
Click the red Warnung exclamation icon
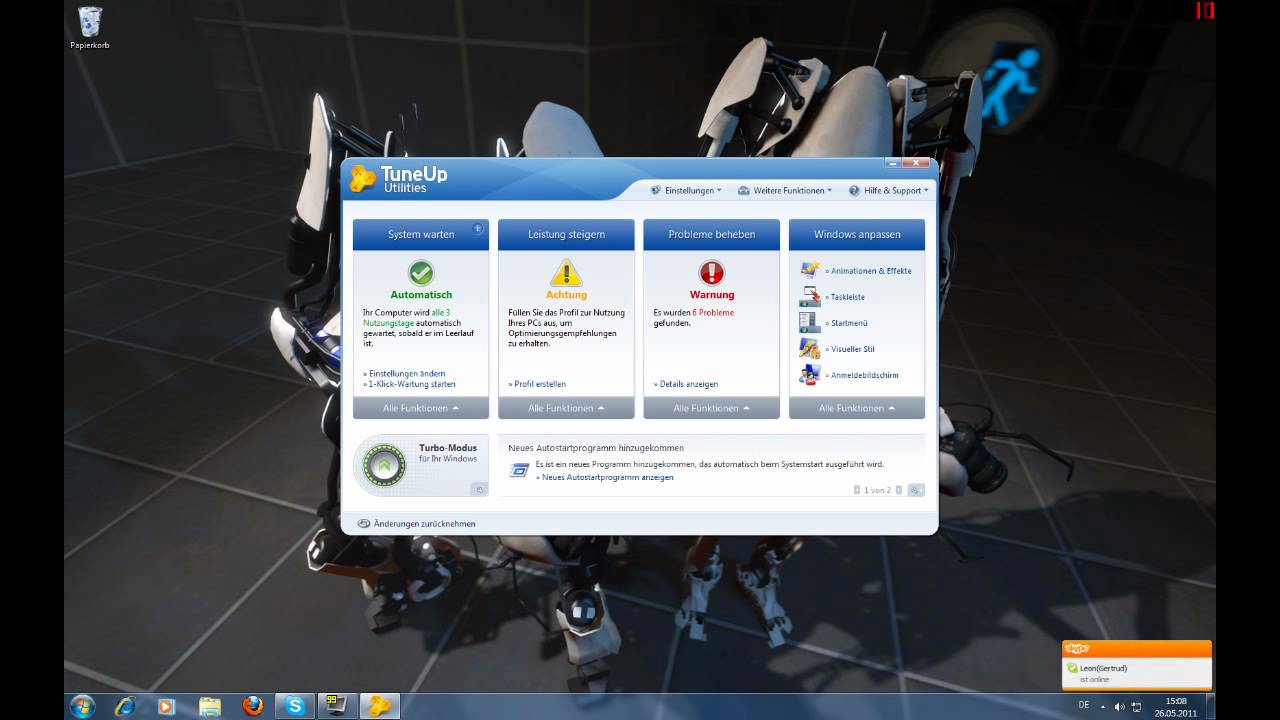click(711, 273)
